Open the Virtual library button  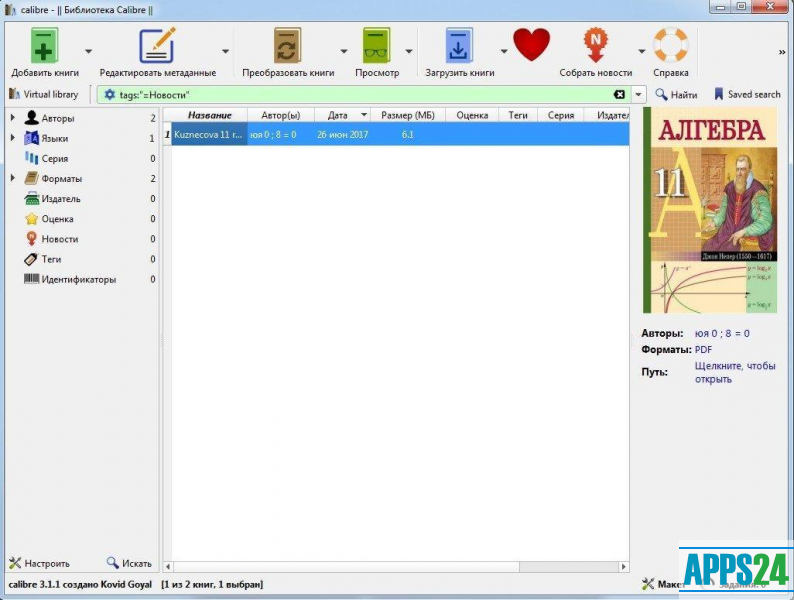point(44,94)
